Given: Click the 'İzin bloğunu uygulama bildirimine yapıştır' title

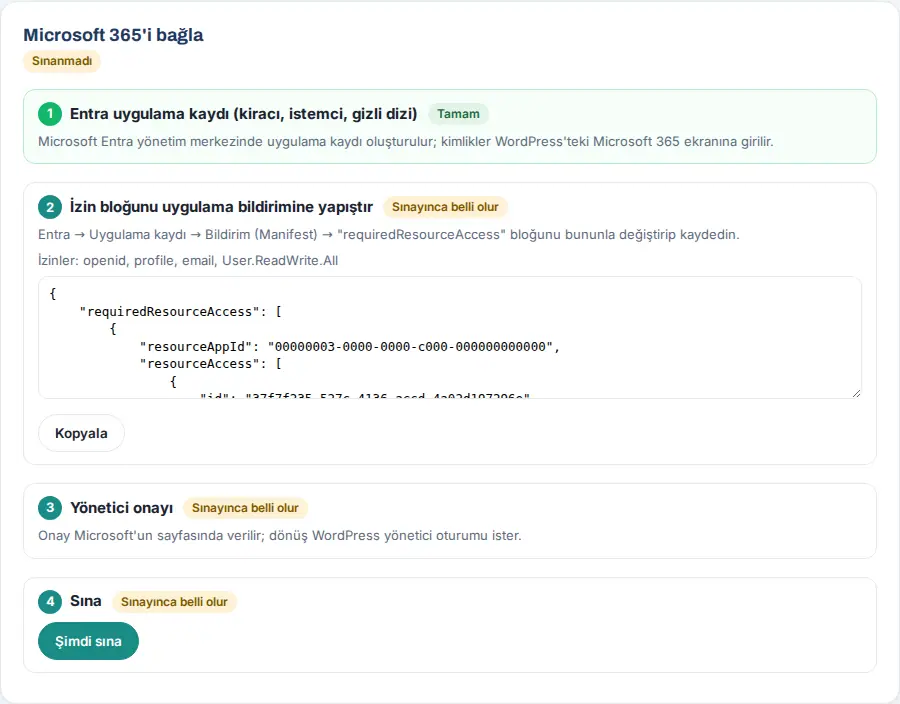Looking at the screenshot, I should coord(222,207).
